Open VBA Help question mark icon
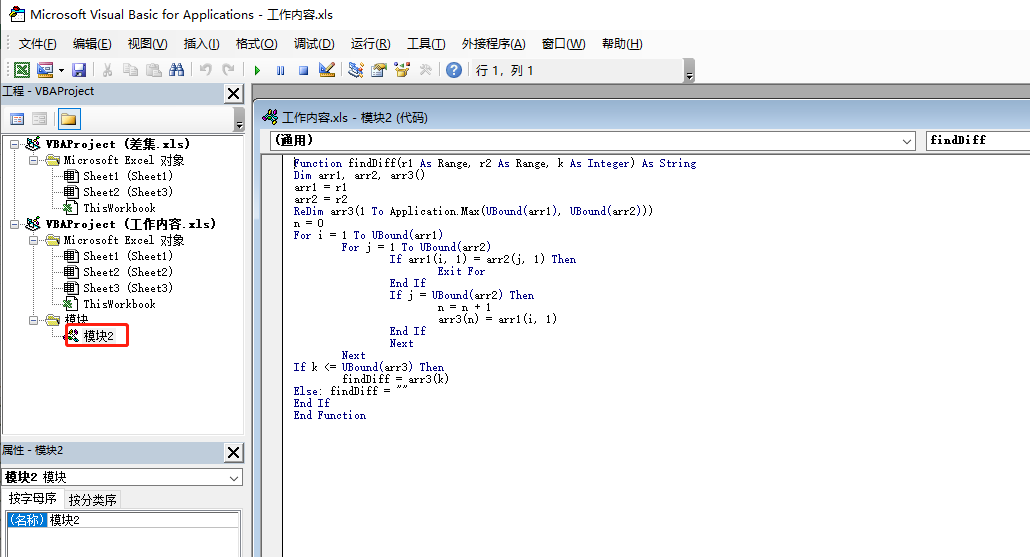1030x557 pixels. click(454, 70)
